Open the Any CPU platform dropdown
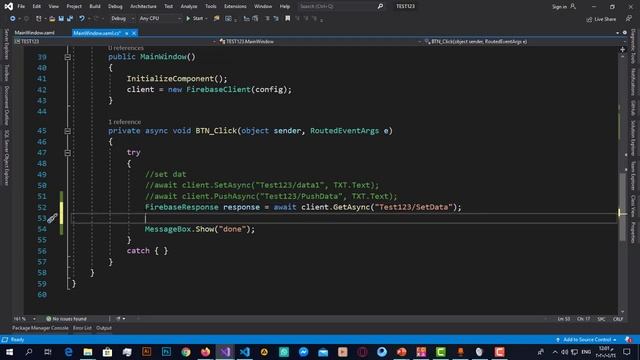 pos(160,18)
